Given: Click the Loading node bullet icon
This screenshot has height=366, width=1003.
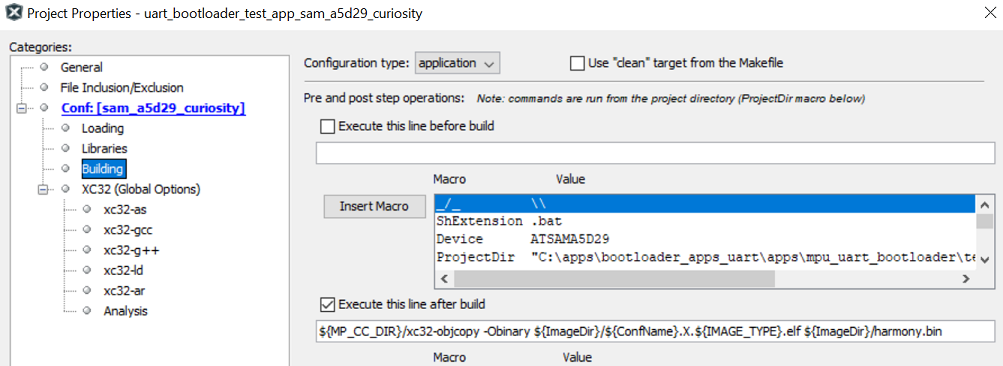Looking at the screenshot, I should coord(65,128).
